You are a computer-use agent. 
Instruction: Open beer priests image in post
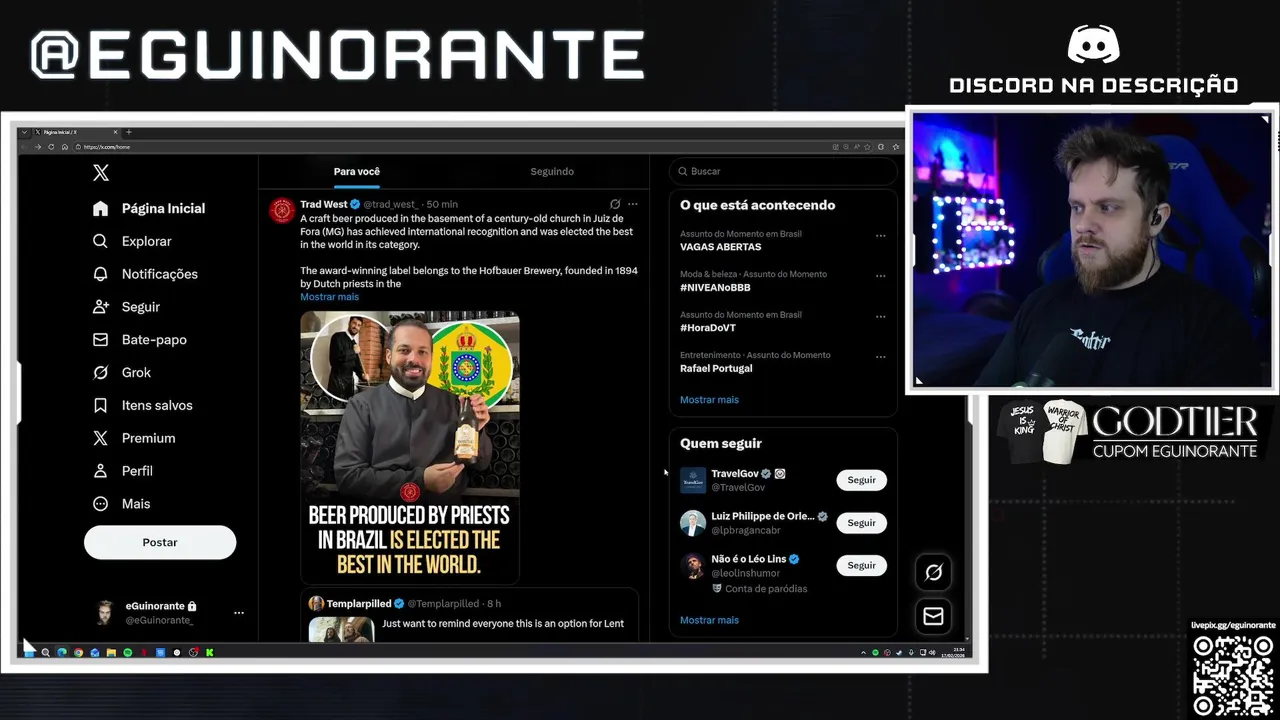coord(410,447)
